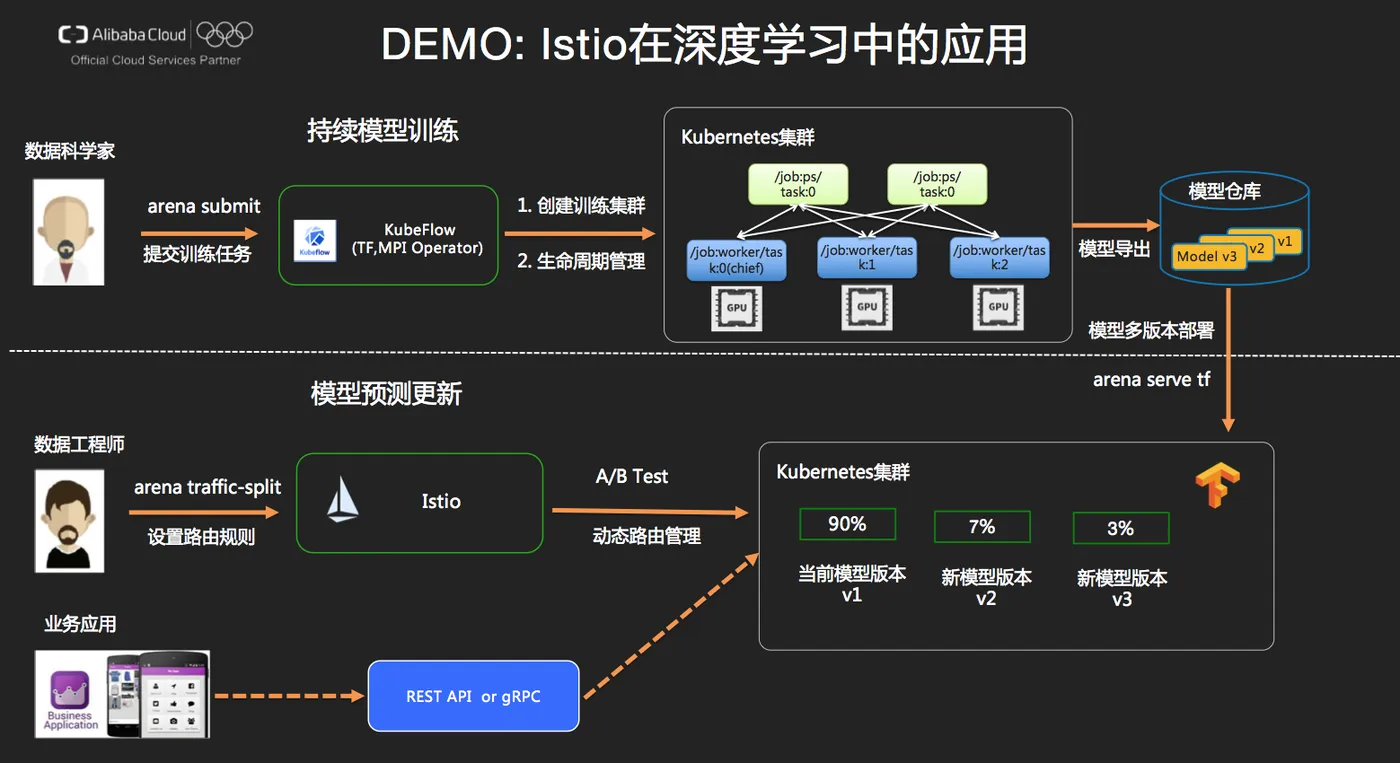Click the Alibaba Cloud logo
The width and height of the screenshot is (1400, 763).
click(x=122, y=35)
